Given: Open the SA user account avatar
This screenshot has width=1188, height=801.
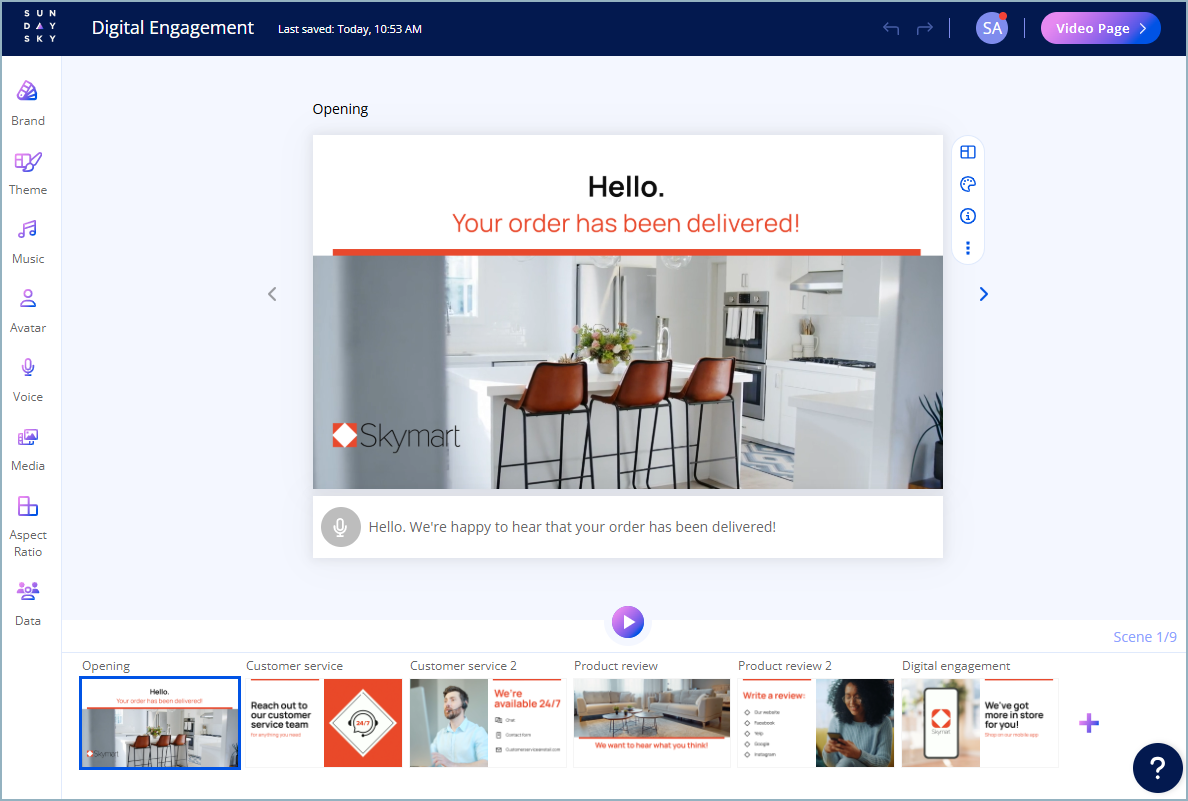Looking at the screenshot, I should [992, 28].
